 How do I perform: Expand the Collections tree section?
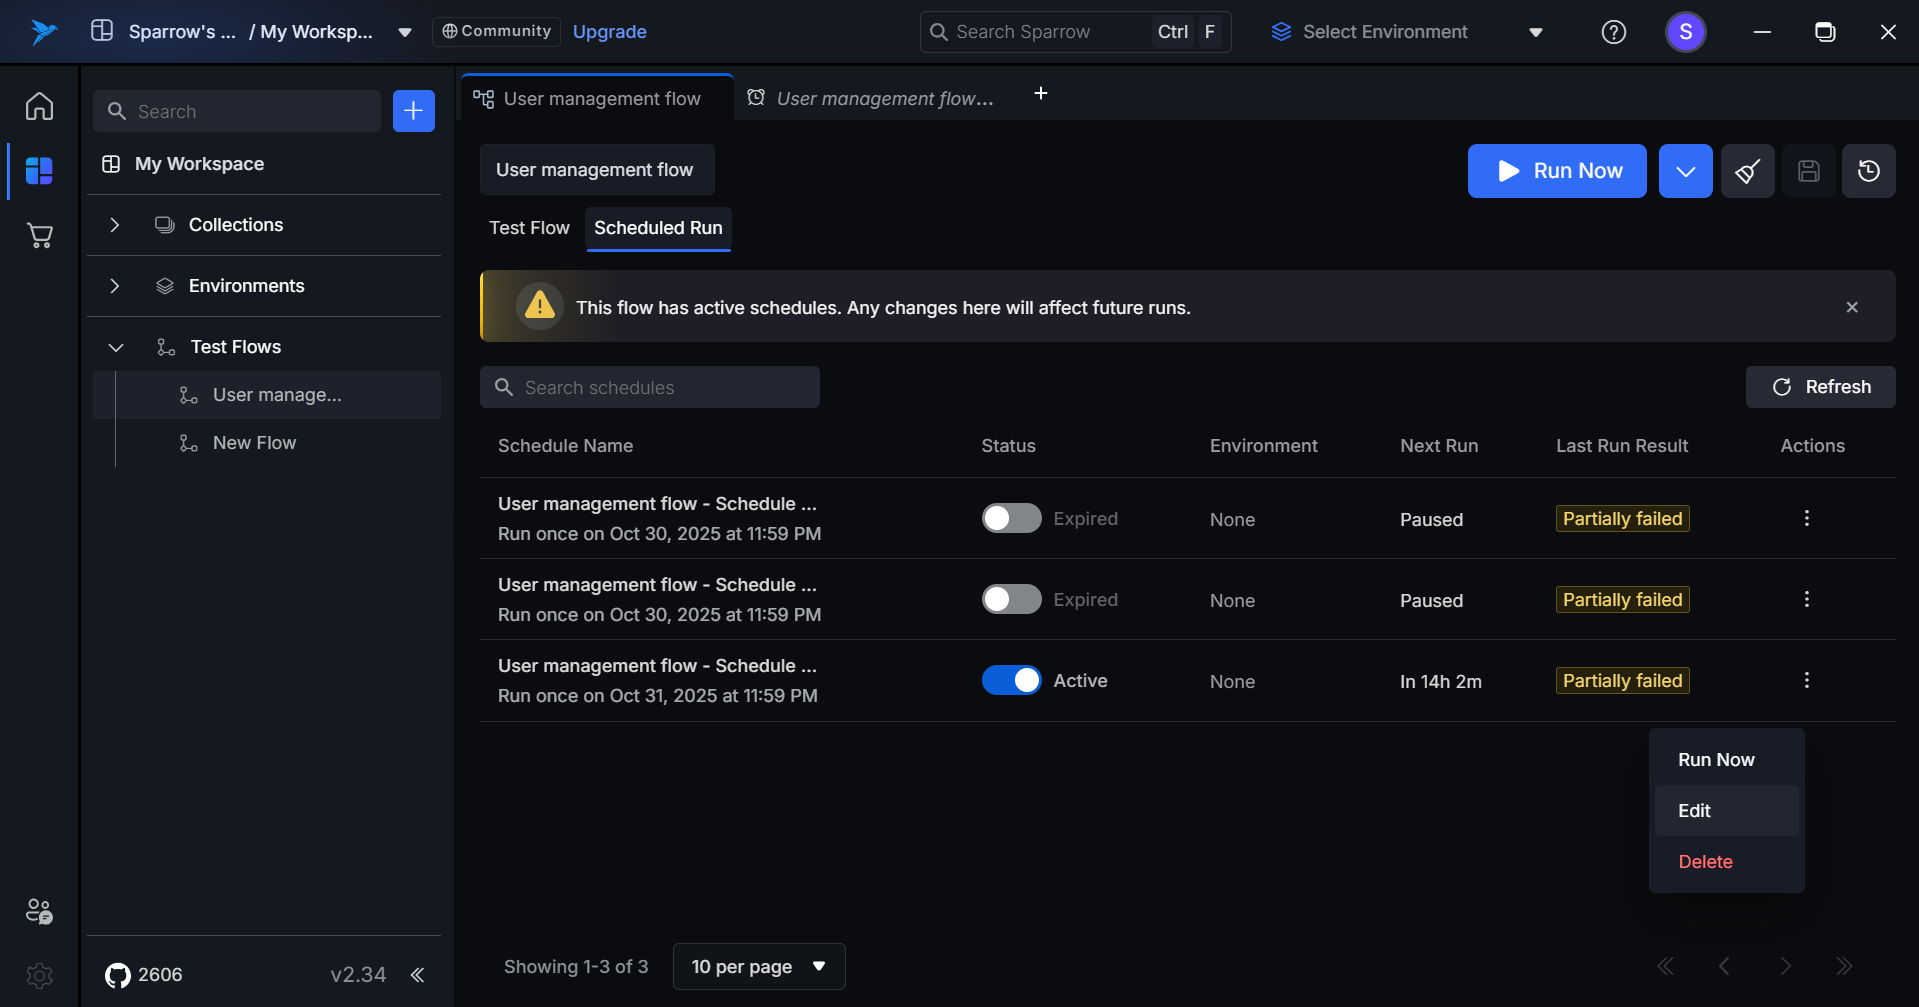click(x=115, y=225)
